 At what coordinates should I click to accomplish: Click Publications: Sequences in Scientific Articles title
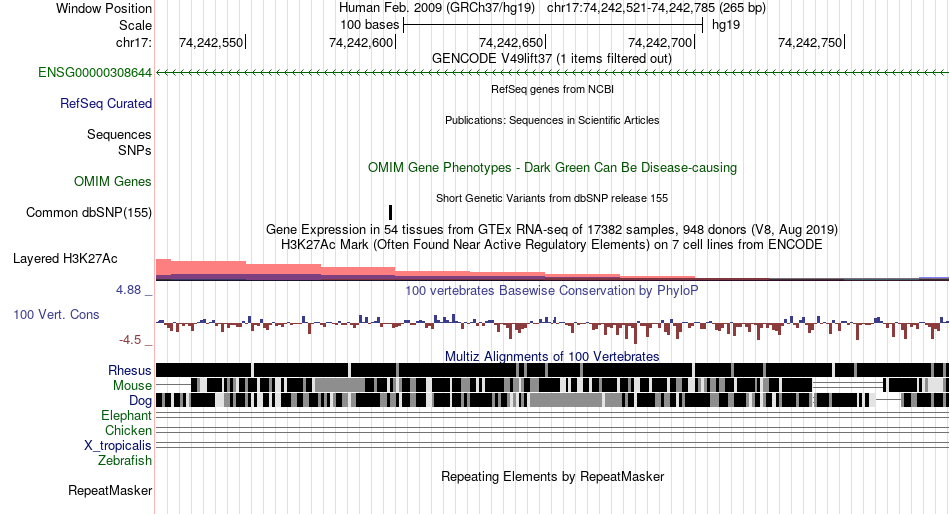(552, 120)
